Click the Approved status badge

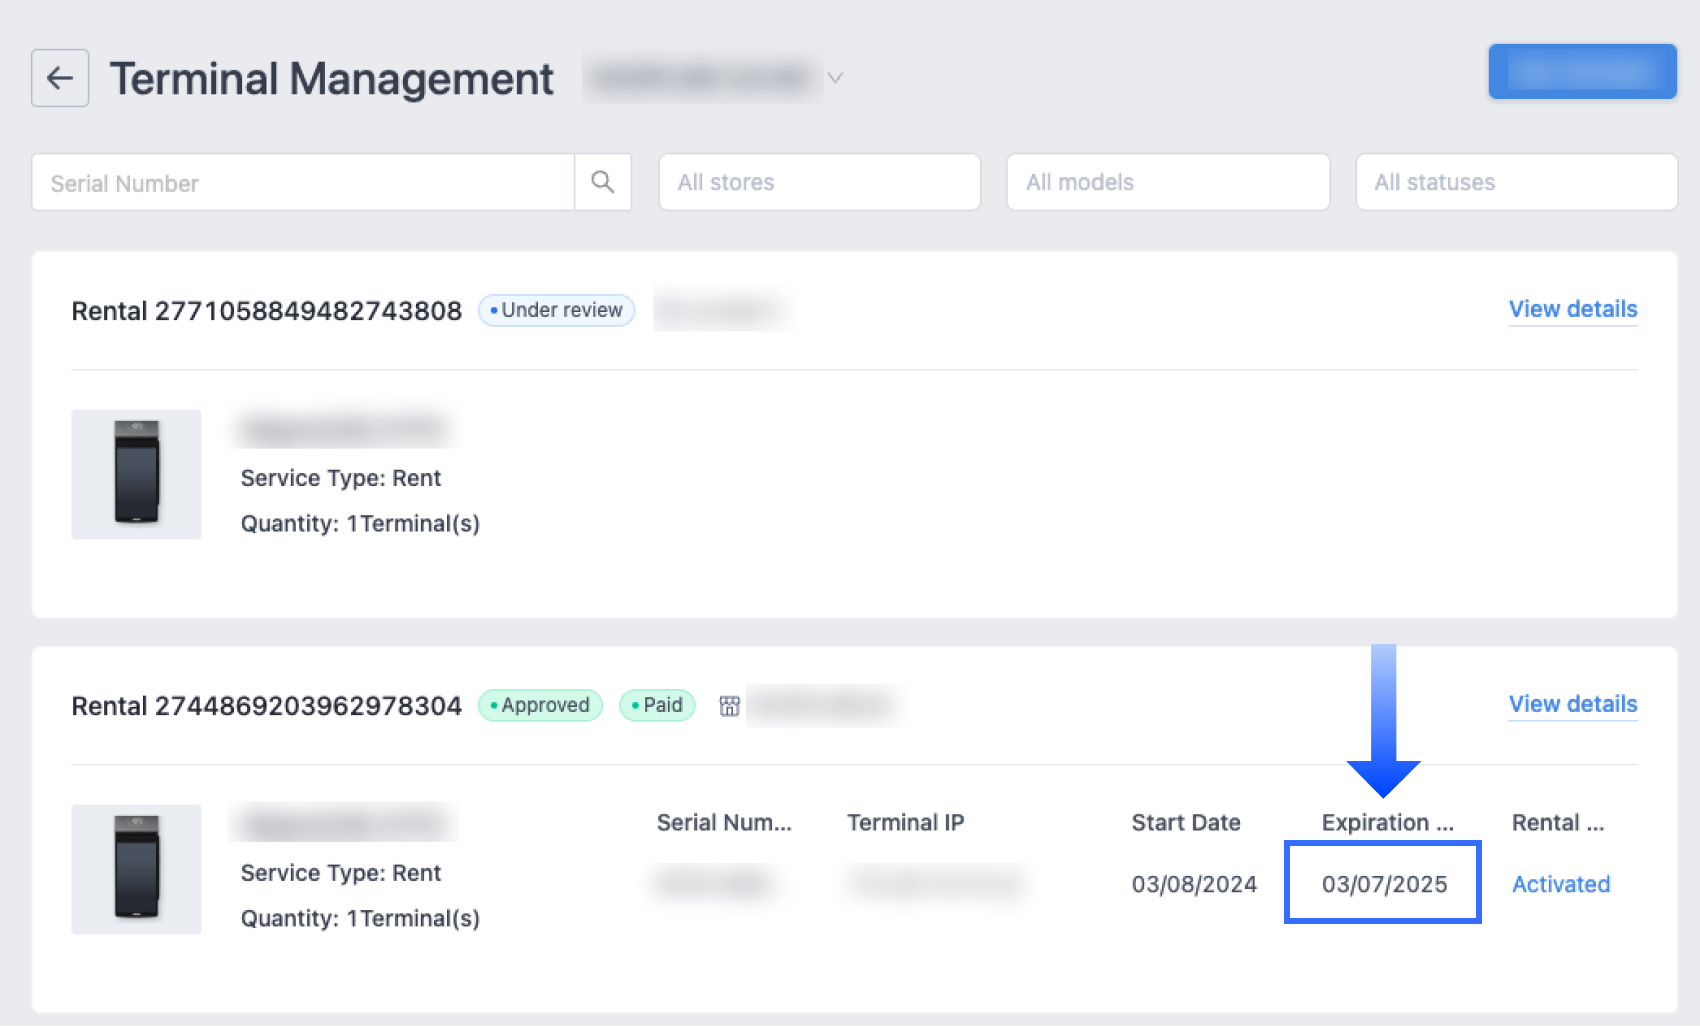540,705
